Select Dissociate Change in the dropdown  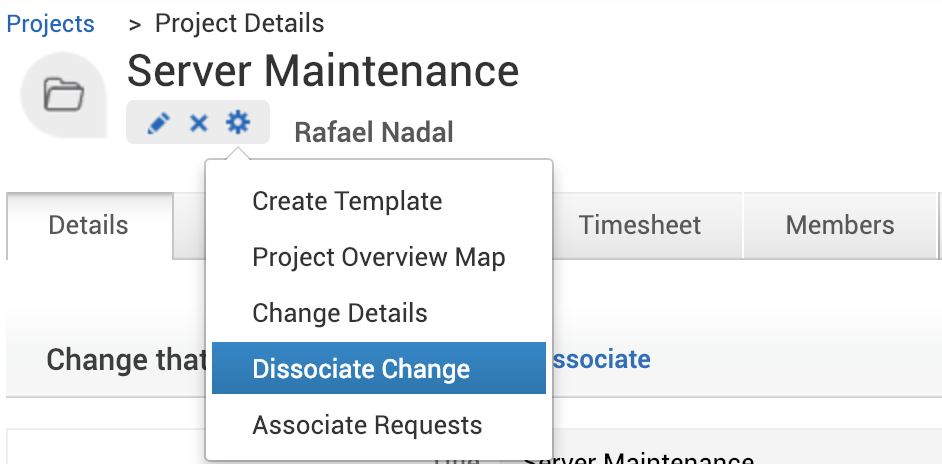[x=361, y=369]
